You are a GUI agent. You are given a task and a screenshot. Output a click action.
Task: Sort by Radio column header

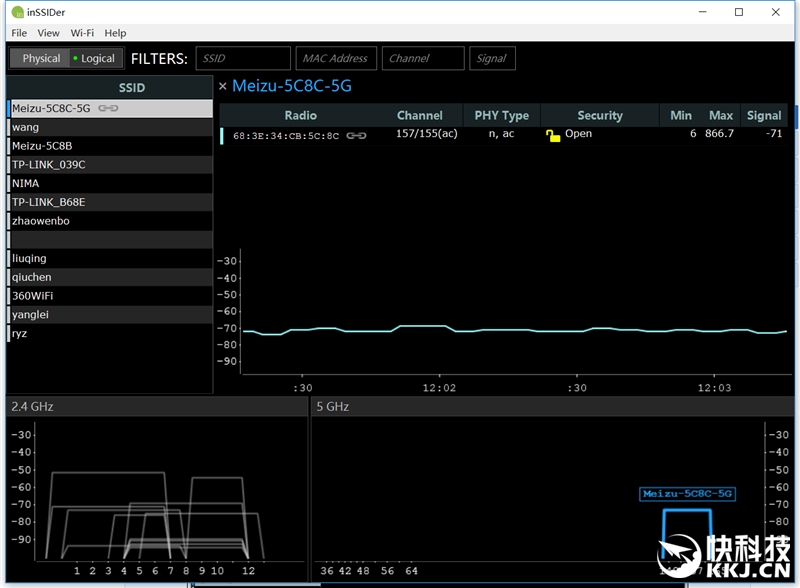click(301, 115)
